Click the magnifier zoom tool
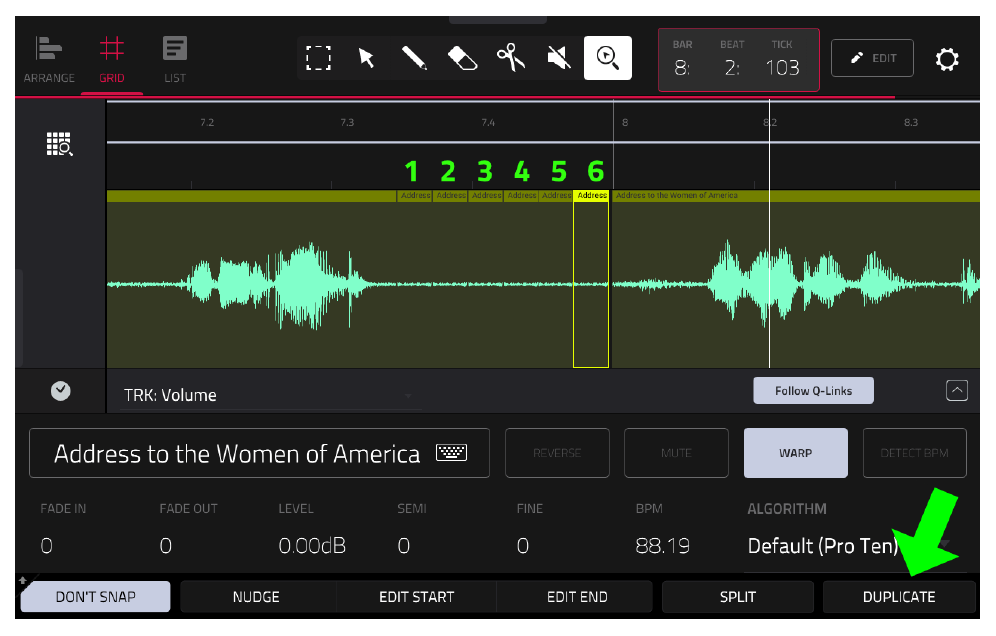Viewport: 996px width, 636px height. pyautogui.click(x=608, y=58)
